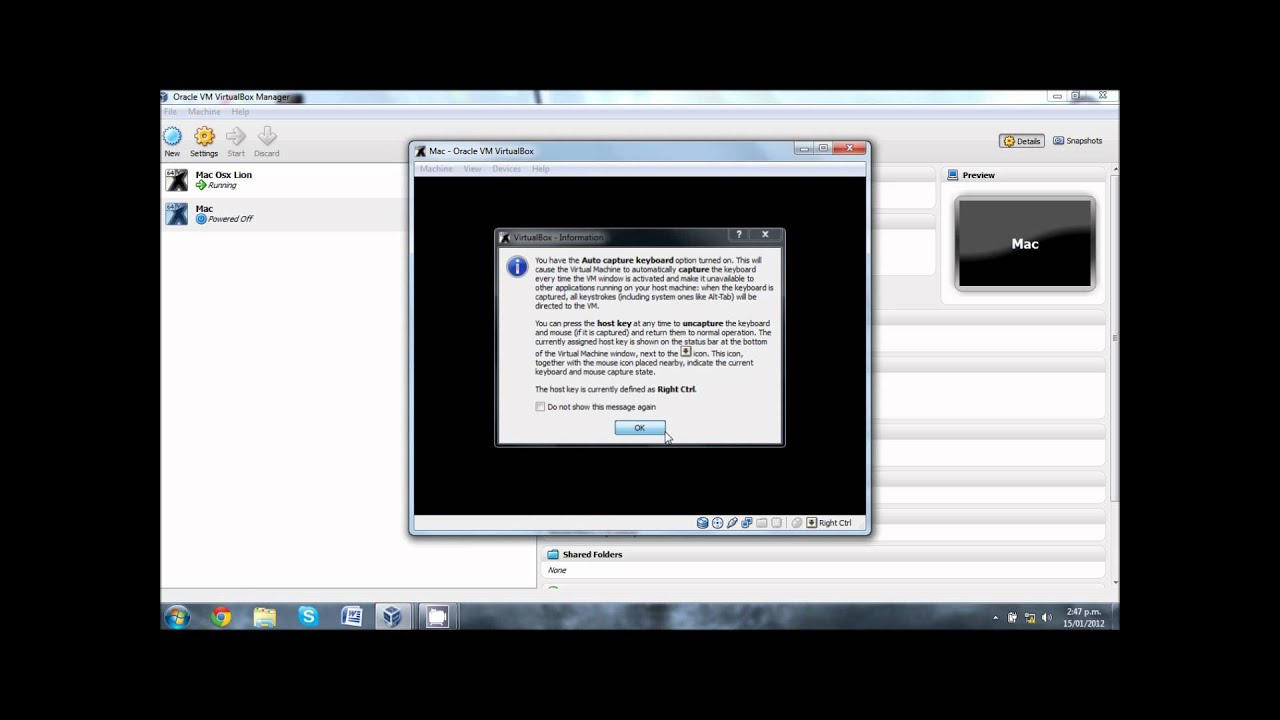
Task: Open Machine menu in VirtualBox Manager
Action: pos(204,112)
